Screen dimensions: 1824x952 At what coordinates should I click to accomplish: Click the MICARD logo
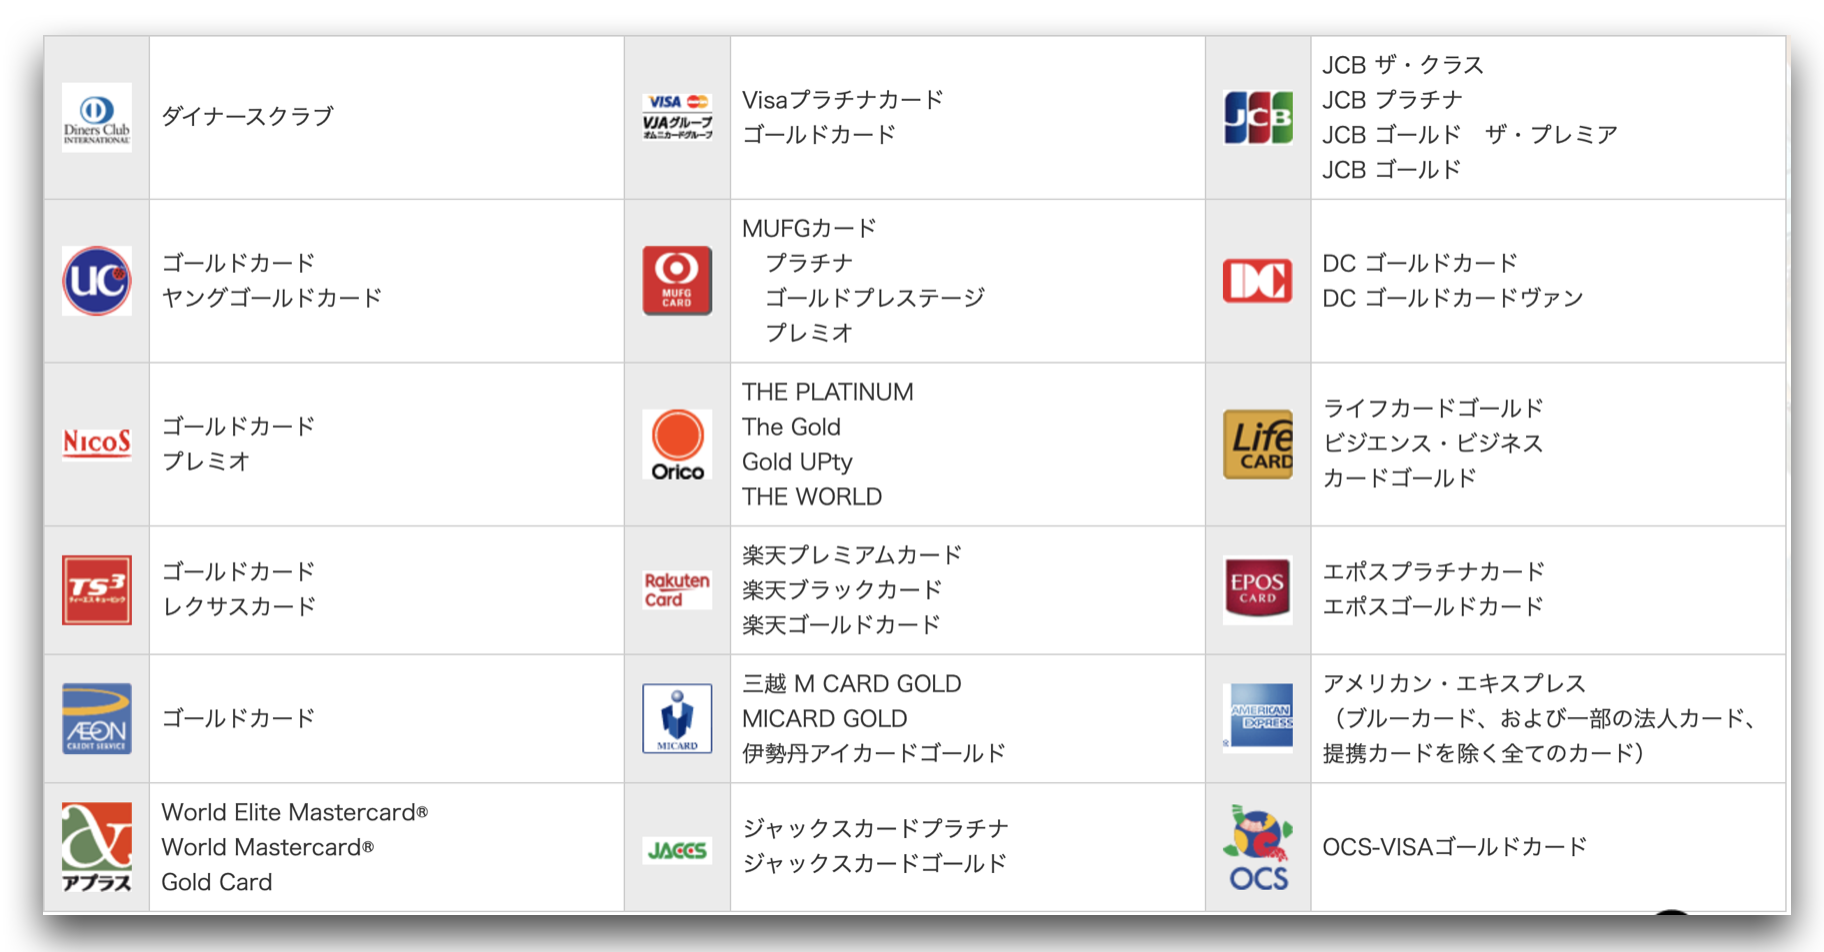coord(677,718)
